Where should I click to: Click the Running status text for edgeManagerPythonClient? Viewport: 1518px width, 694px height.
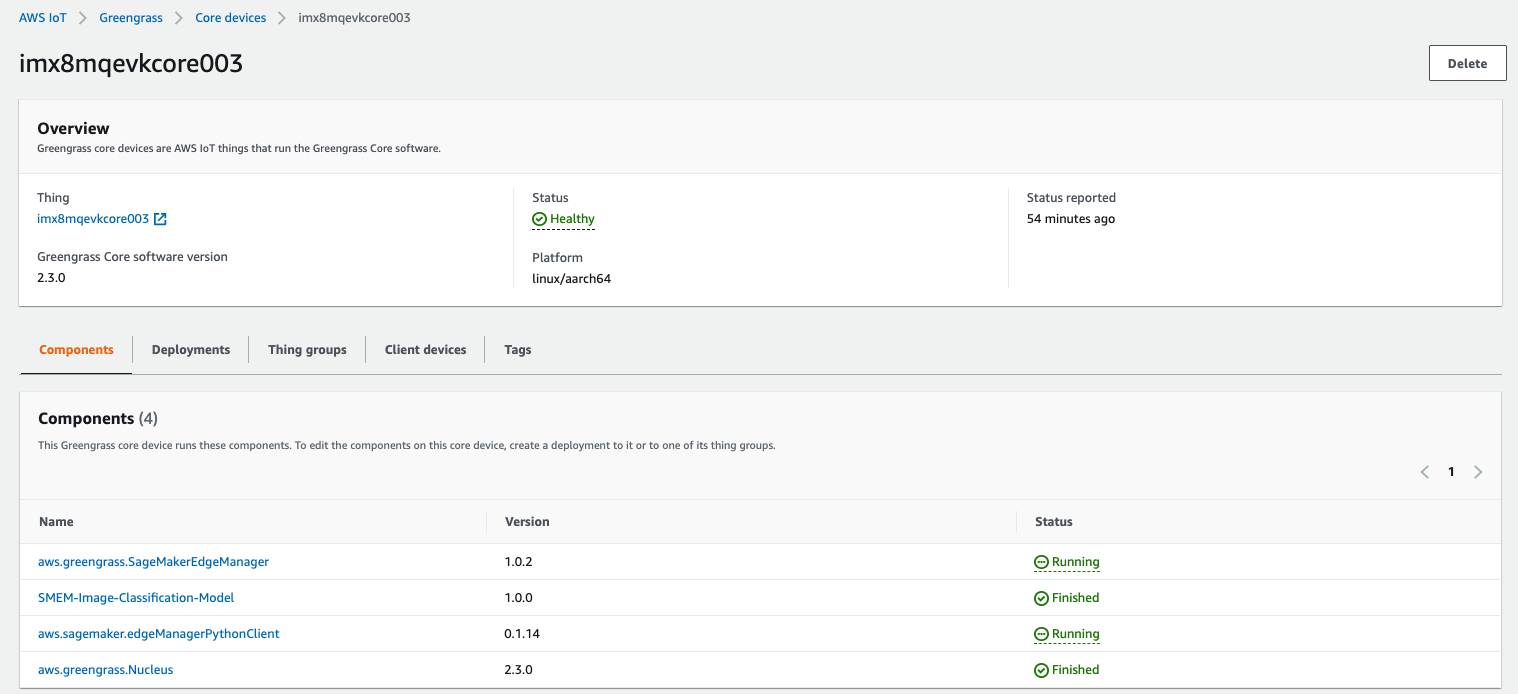coord(1076,634)
